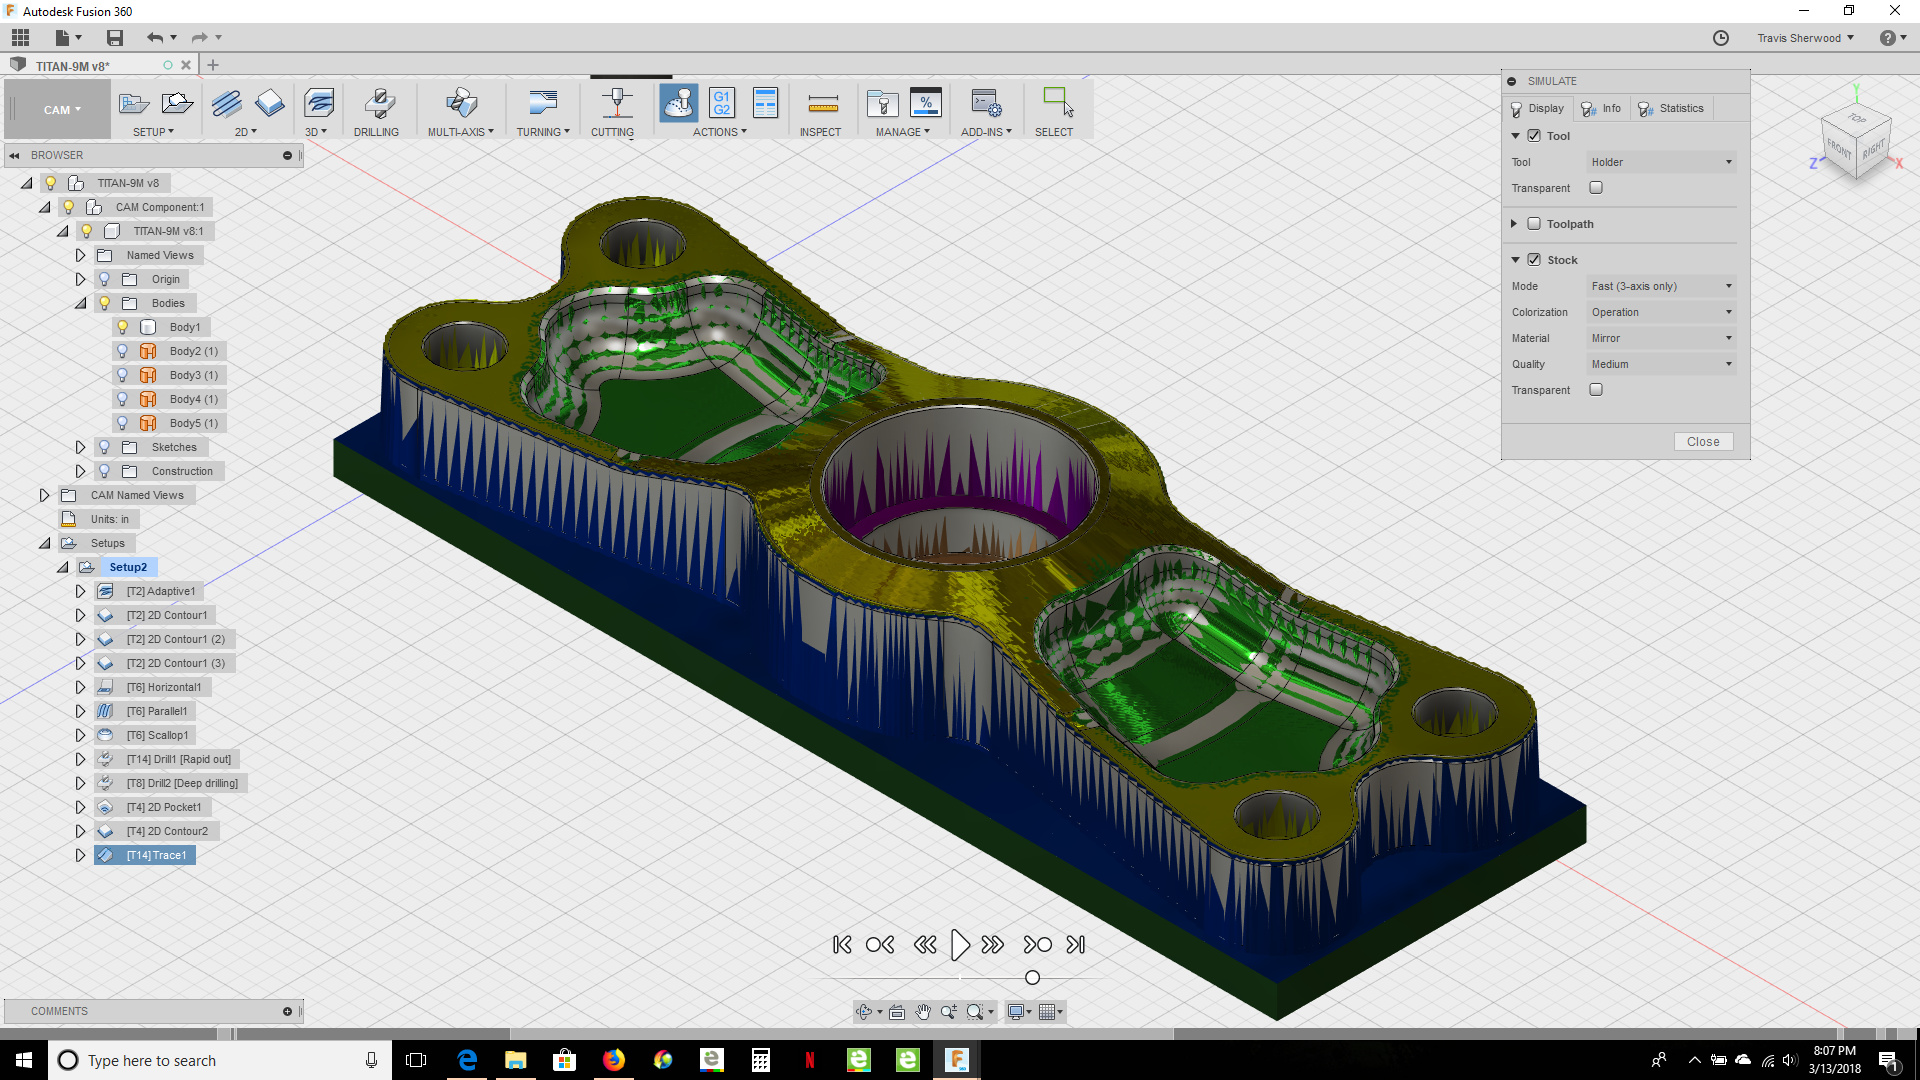Toggle visibility bulb of Body2 (1)
This screenshot has height=1080, width=1920.
pyautogui.click(x=122, y=351)
